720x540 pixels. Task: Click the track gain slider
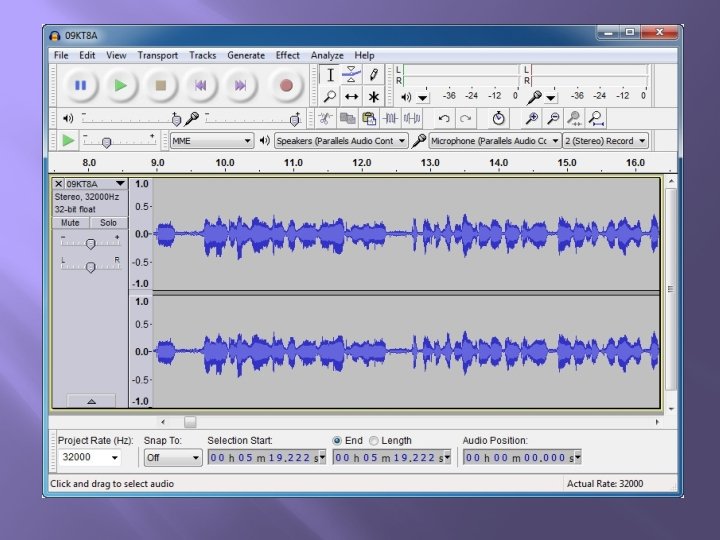click(90, 243)
